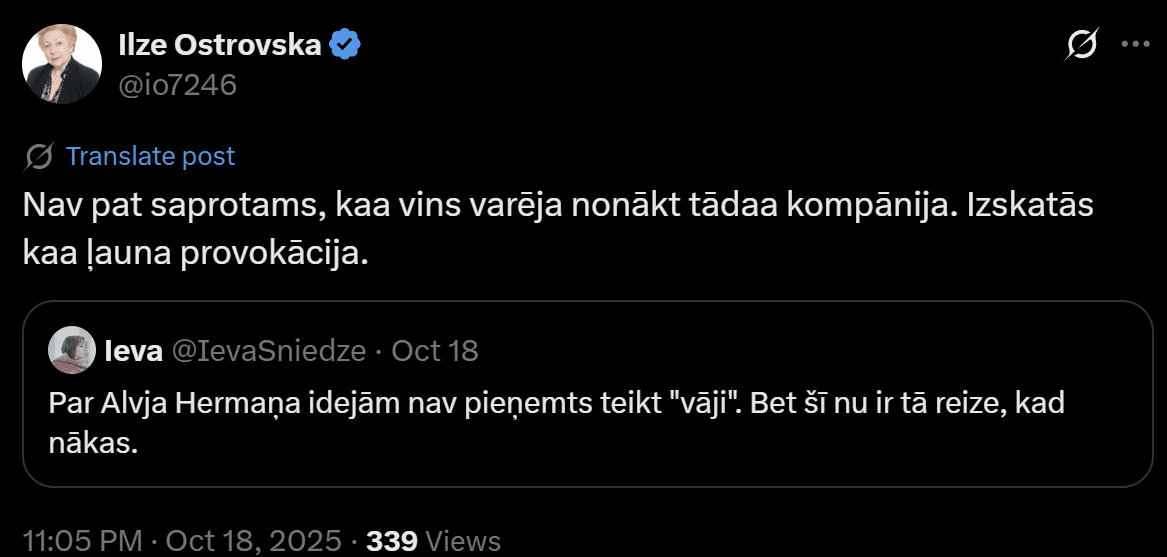This screenshot has width=1167, height=557.
Task: Open Ilze Ostrovska's profile picture
Action: tap(62, 64)
